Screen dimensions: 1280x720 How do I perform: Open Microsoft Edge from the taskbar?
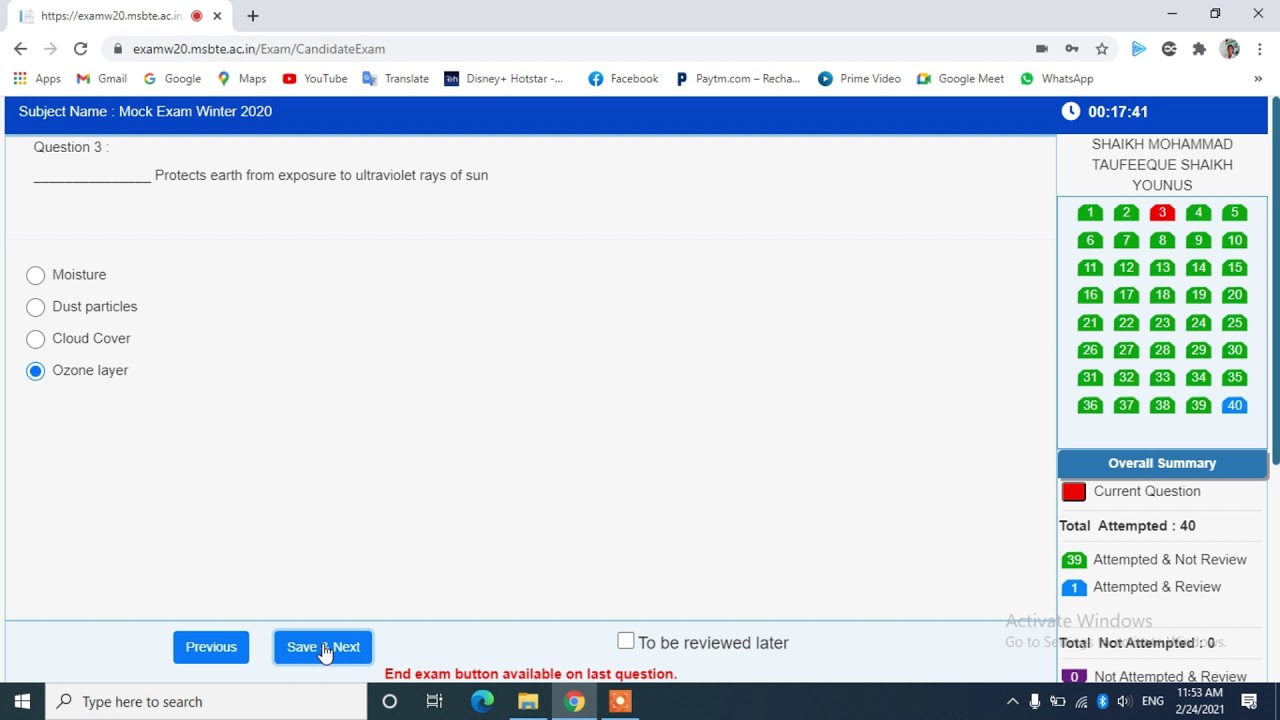tap(482, 701)
